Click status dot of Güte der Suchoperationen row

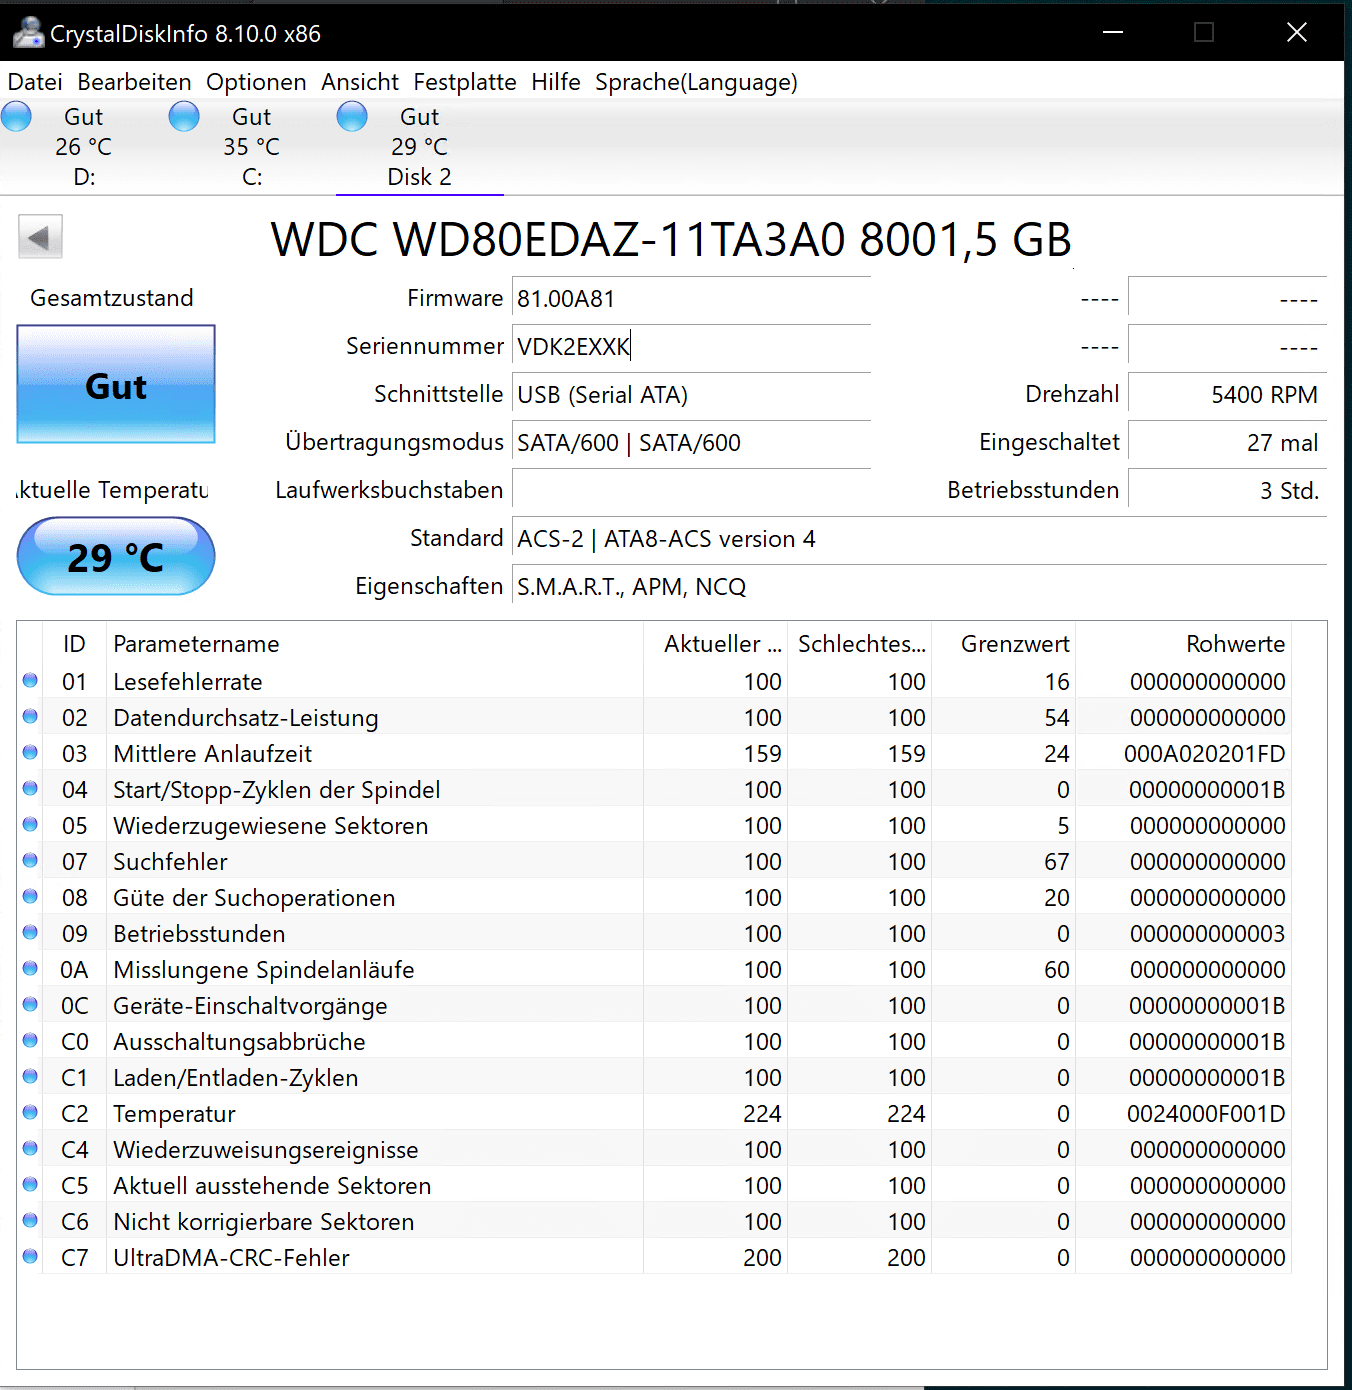[x=30, y=897]
